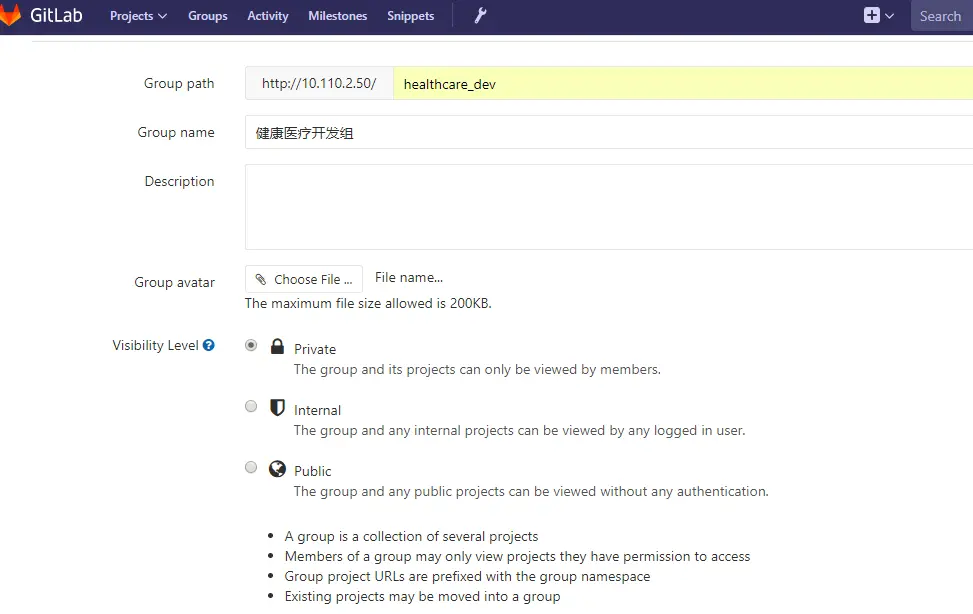973x614 pixels.
Task: Click the paperclip icon on Choose File
Action: (x=261, y=278)
